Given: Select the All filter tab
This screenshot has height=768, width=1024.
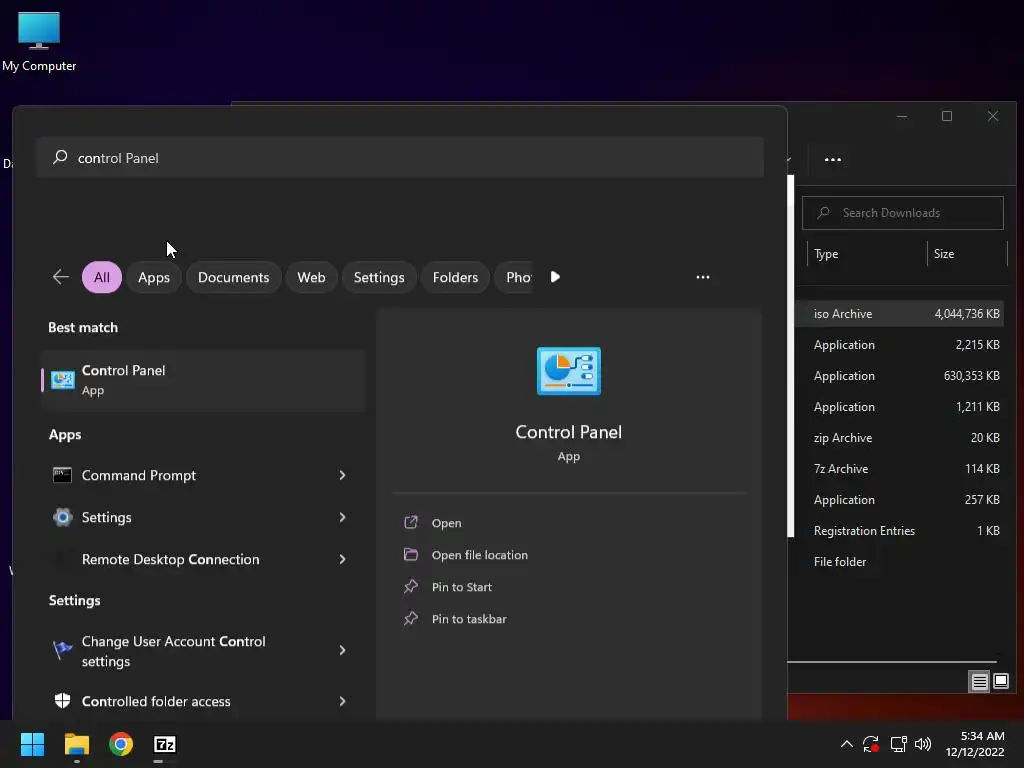Looking at the screenshot, I should (102, 277).
